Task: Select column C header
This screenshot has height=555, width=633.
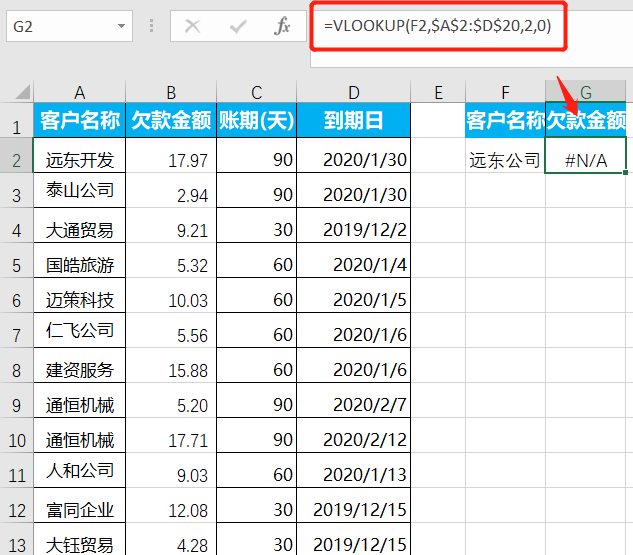Action: 257,92
